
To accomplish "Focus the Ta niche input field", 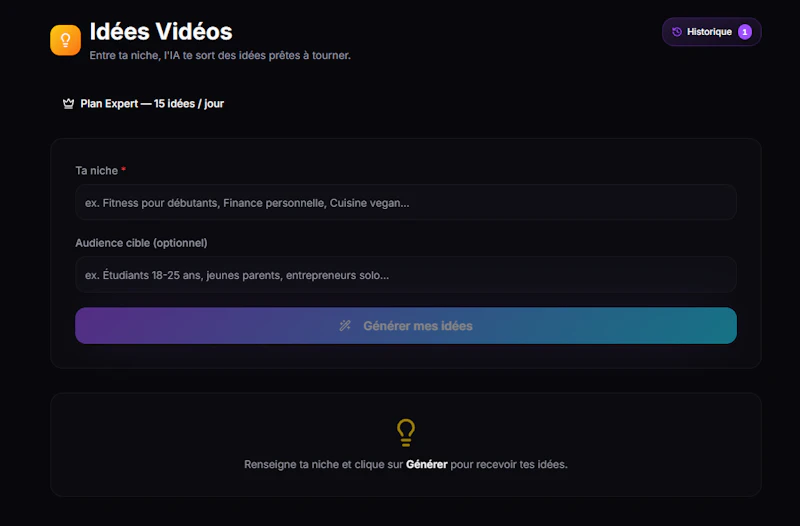I will coord(406,203).
